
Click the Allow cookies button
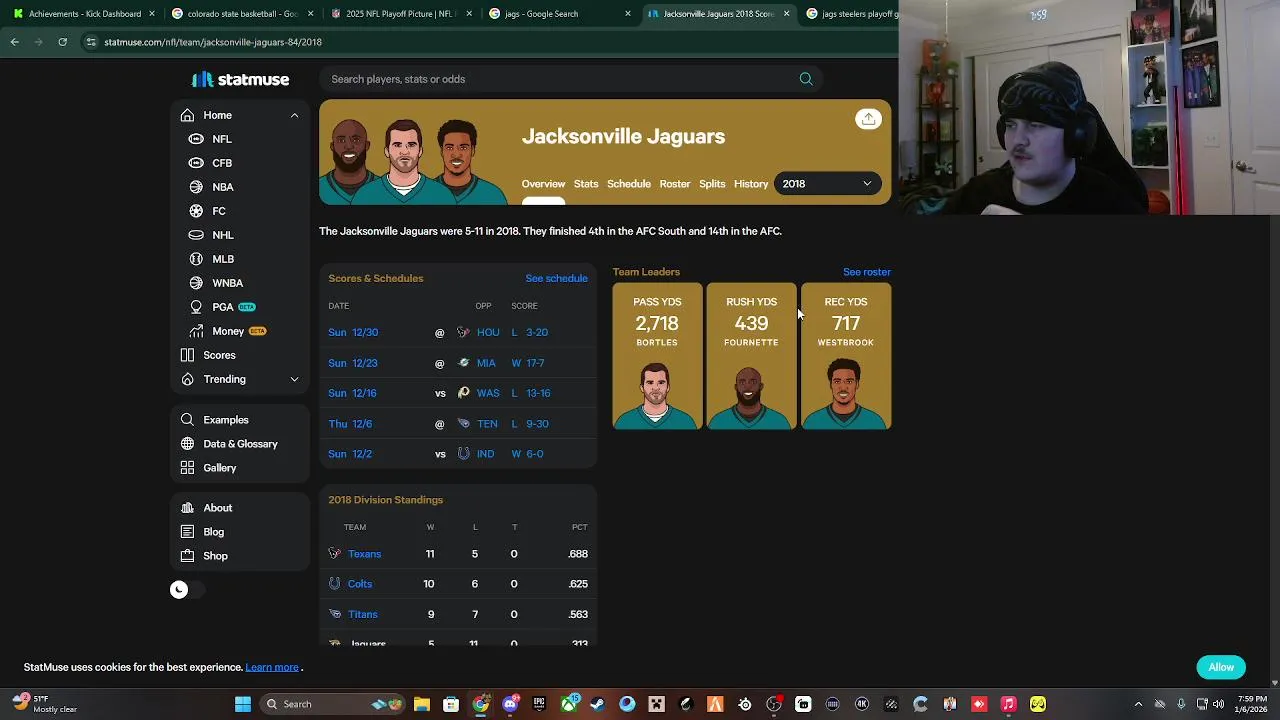coord(1221,667)
